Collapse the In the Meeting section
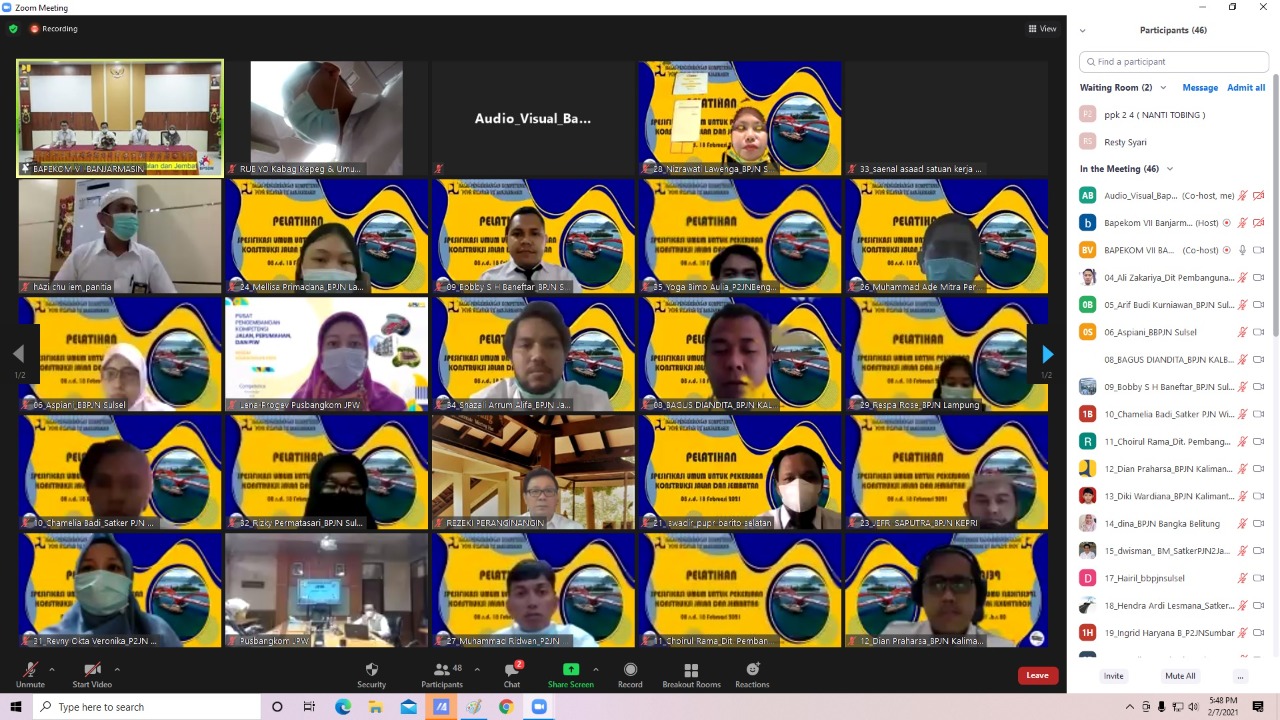This screenshot has width=1280, height=720. (x=1169, y=169)
